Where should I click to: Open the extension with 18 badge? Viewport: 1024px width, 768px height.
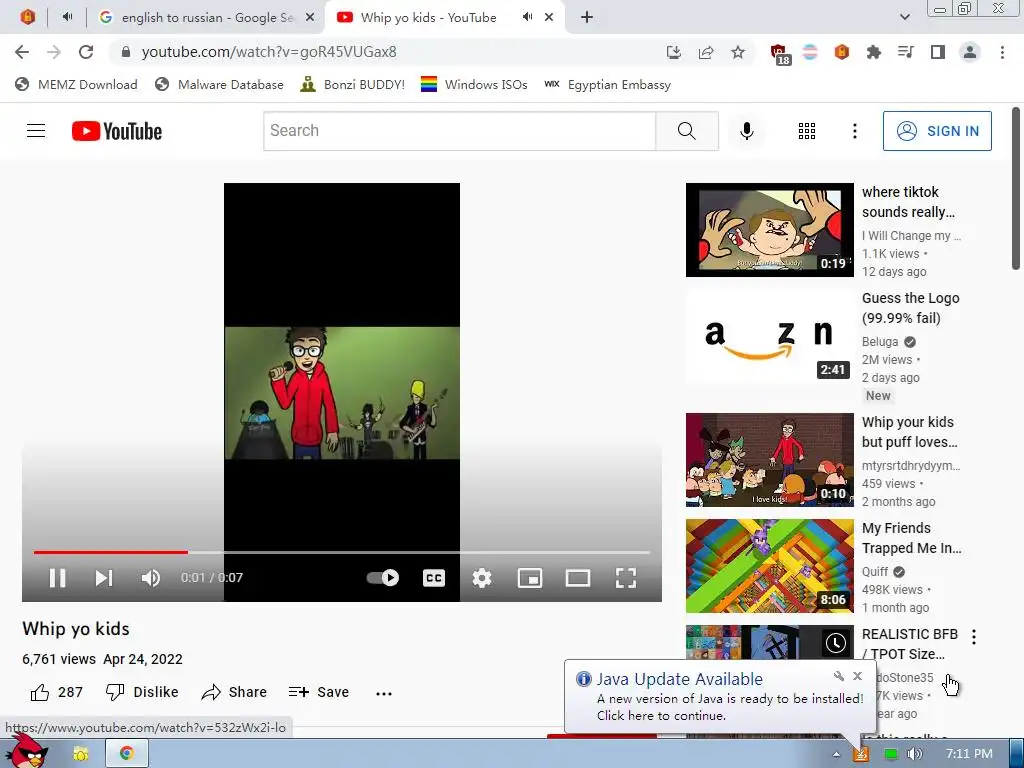click(780, 54)
